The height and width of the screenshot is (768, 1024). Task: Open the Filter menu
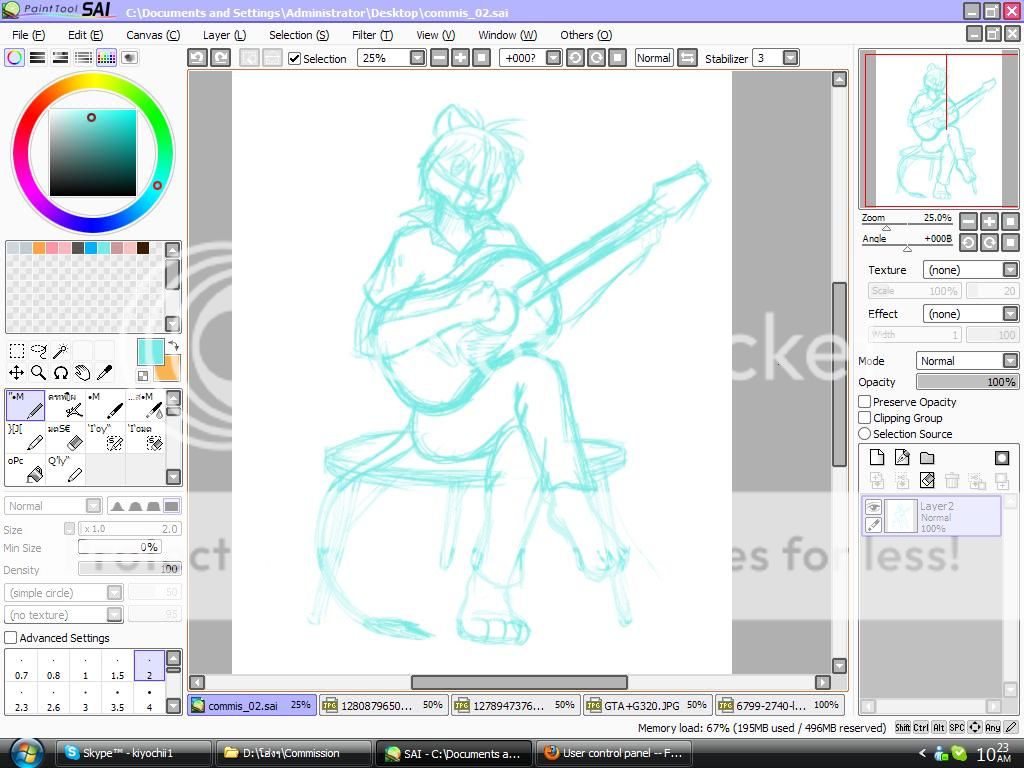click(371, 35)
